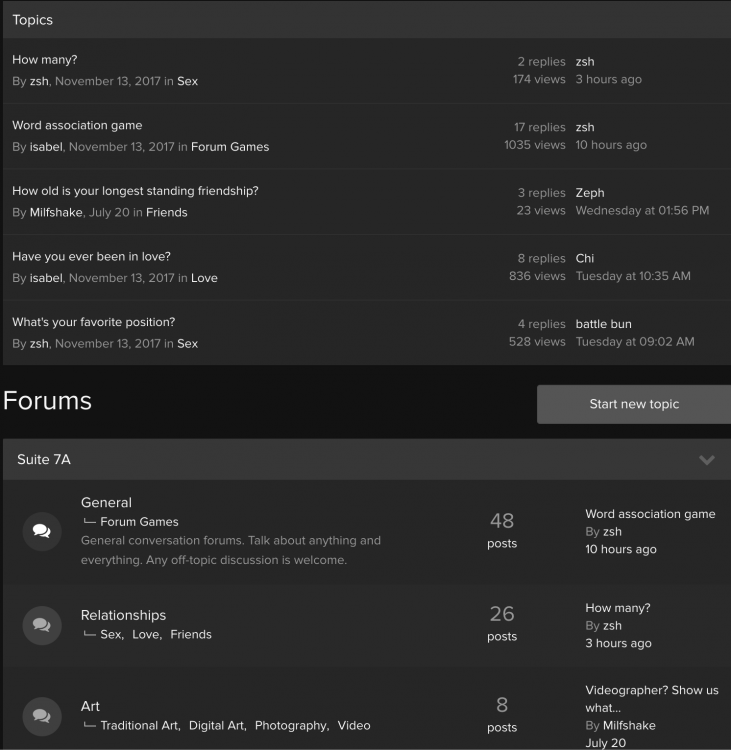Open the Relationships forum heading
This screenshot has height=750, width=731.
click(123, 615)
